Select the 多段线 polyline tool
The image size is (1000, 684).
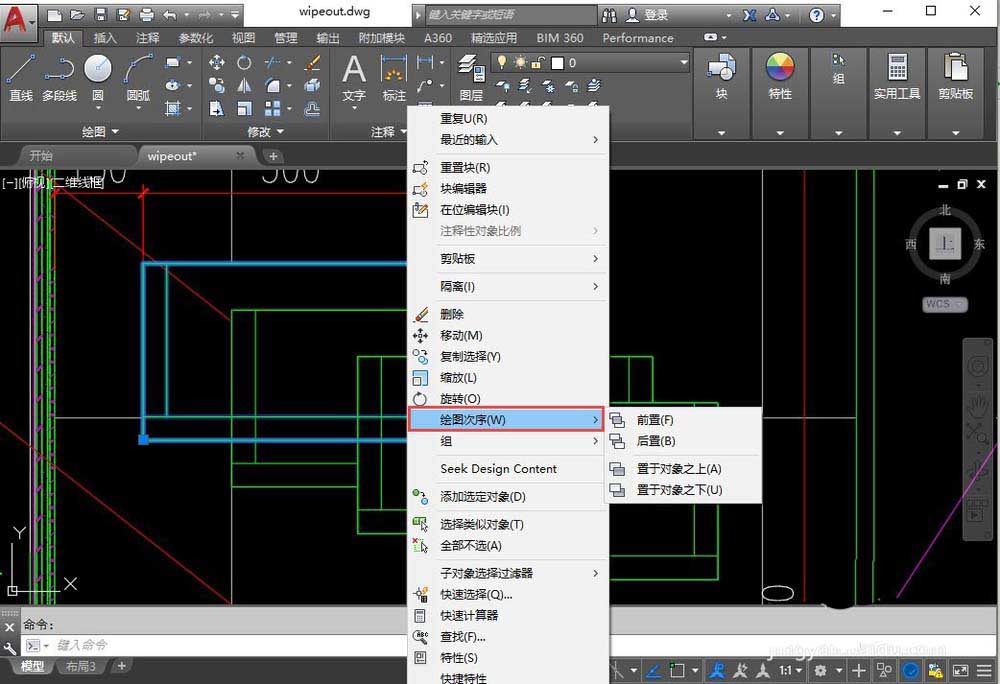click(59, 78)
